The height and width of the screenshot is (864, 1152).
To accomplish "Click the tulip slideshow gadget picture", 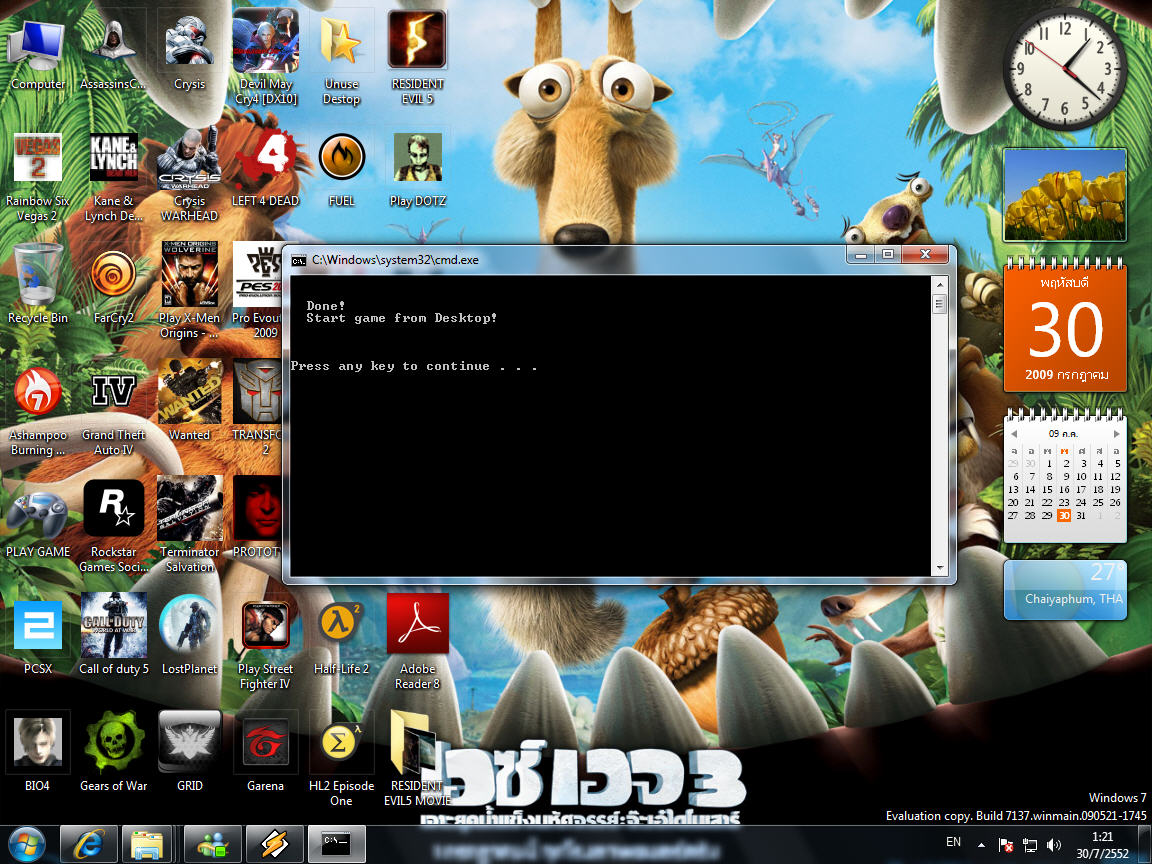I will pos(1065,195).
